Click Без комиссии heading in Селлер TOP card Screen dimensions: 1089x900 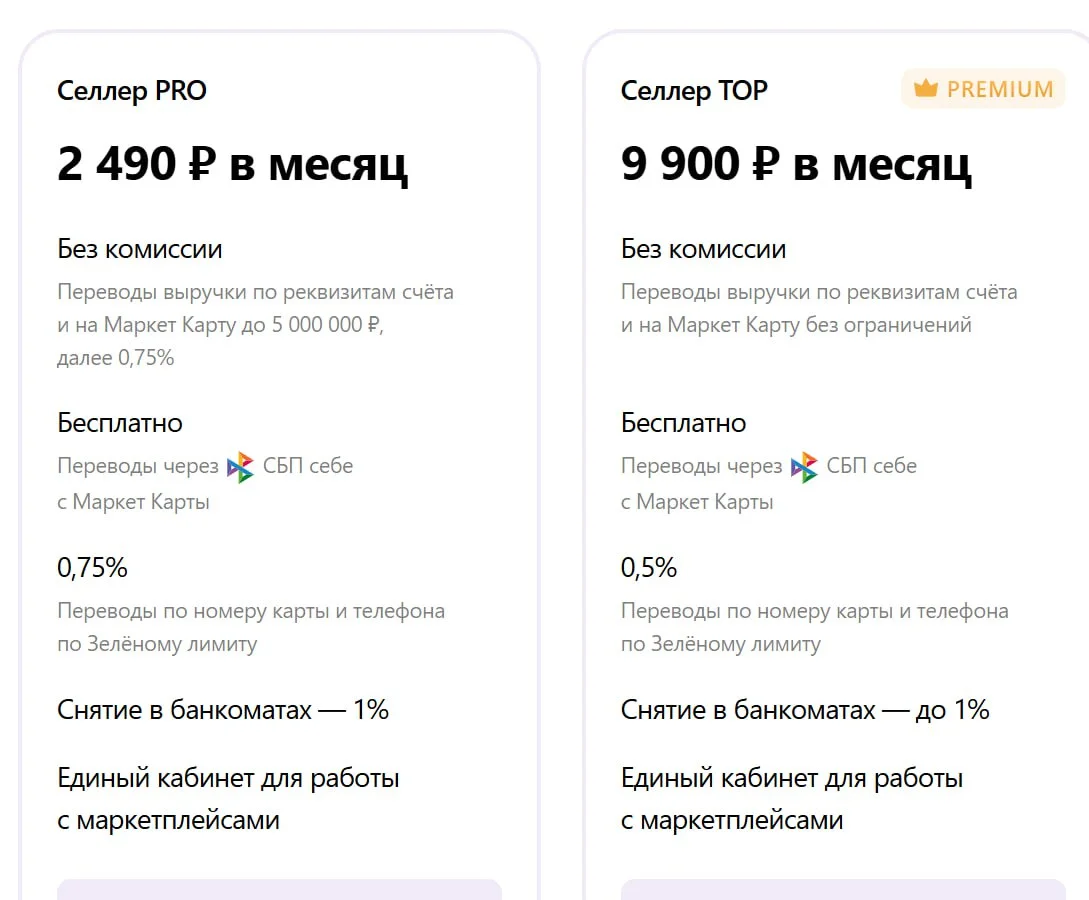(703, 249)
